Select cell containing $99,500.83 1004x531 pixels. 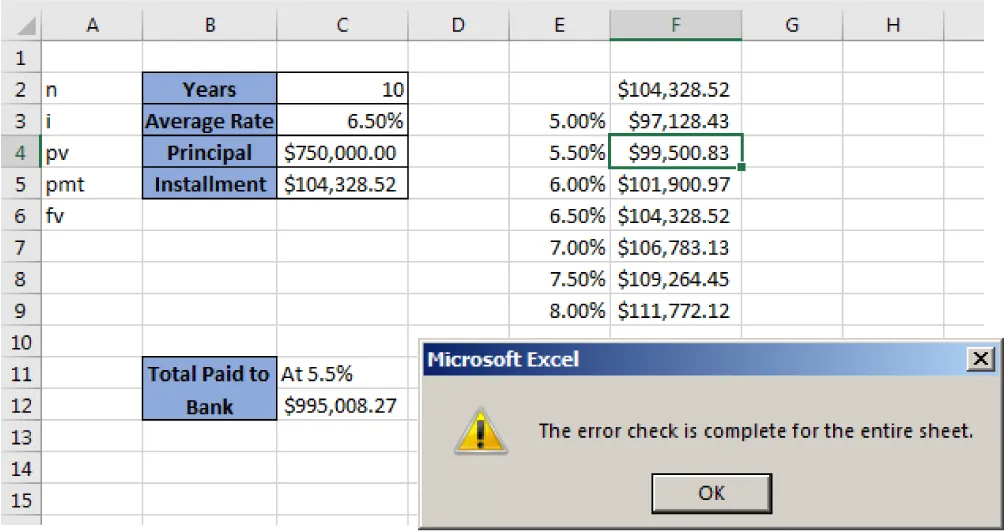coord(675,153)
